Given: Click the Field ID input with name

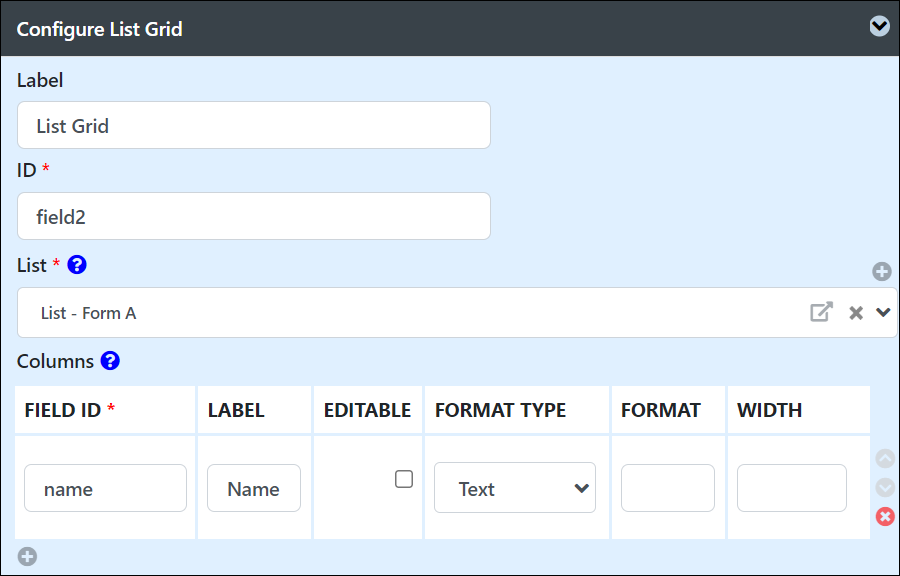Looking at the screenshot, I should [x=106, y=488].
